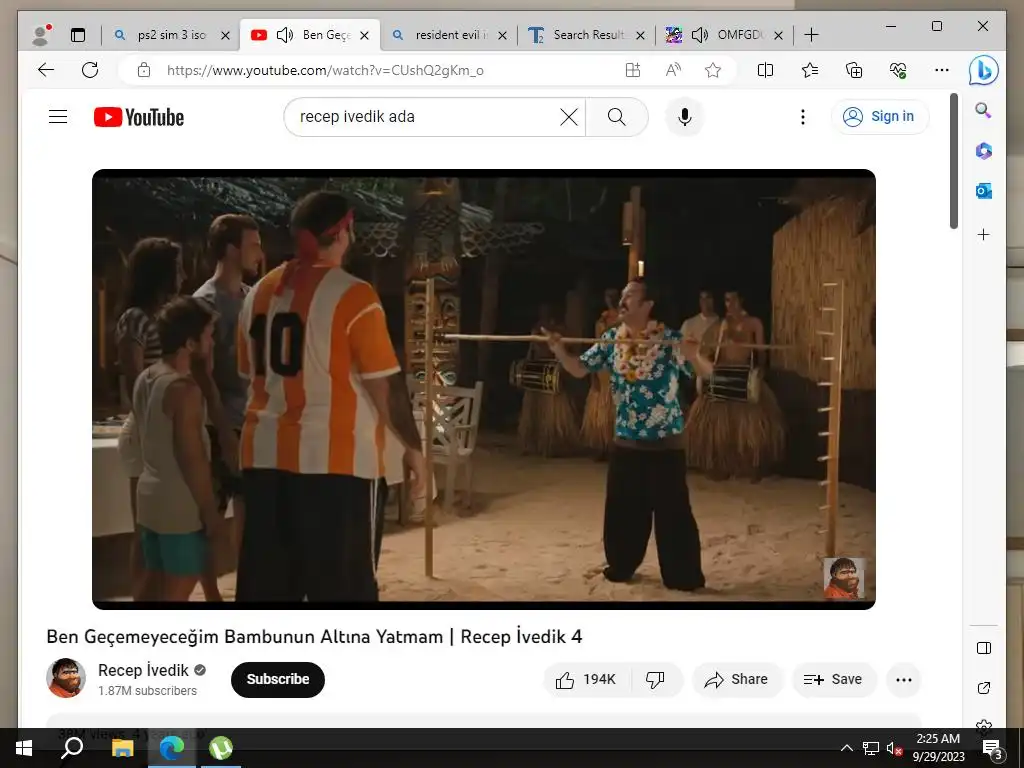
Task: Open the Recep İvedik channel avatar
Action: click(66, 678)
